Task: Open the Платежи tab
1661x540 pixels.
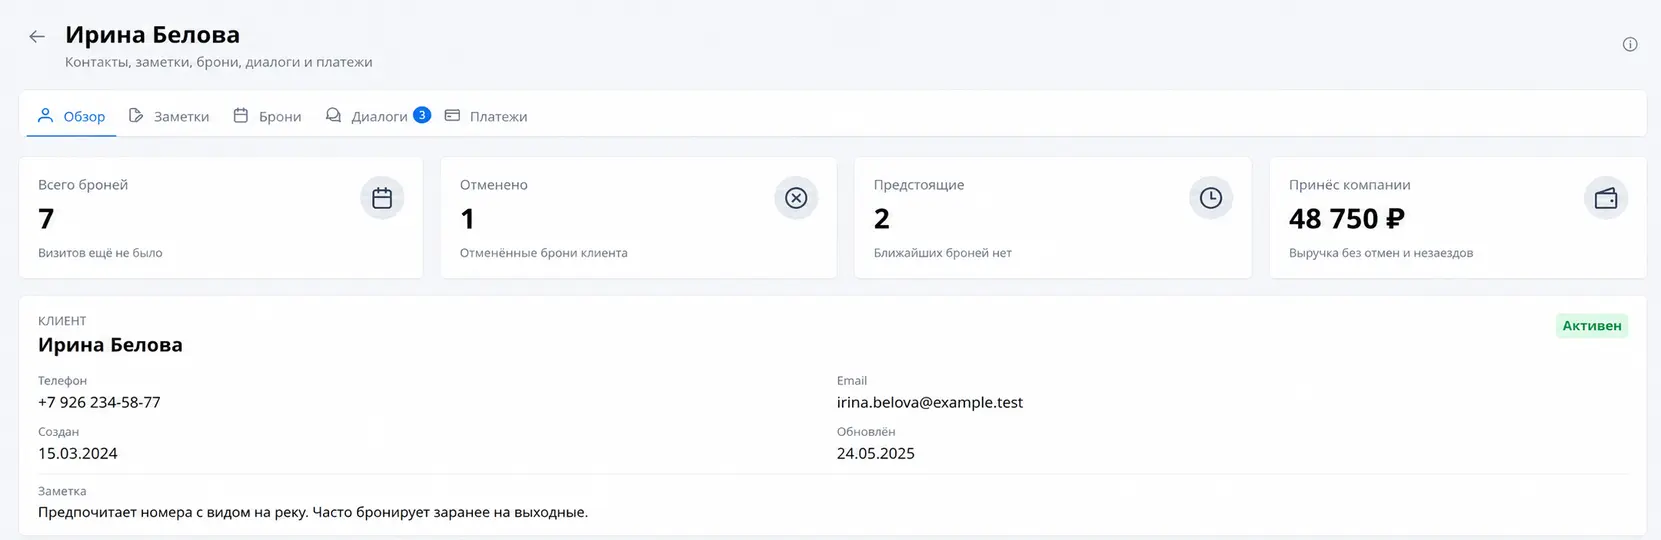Action: (486, 116)
